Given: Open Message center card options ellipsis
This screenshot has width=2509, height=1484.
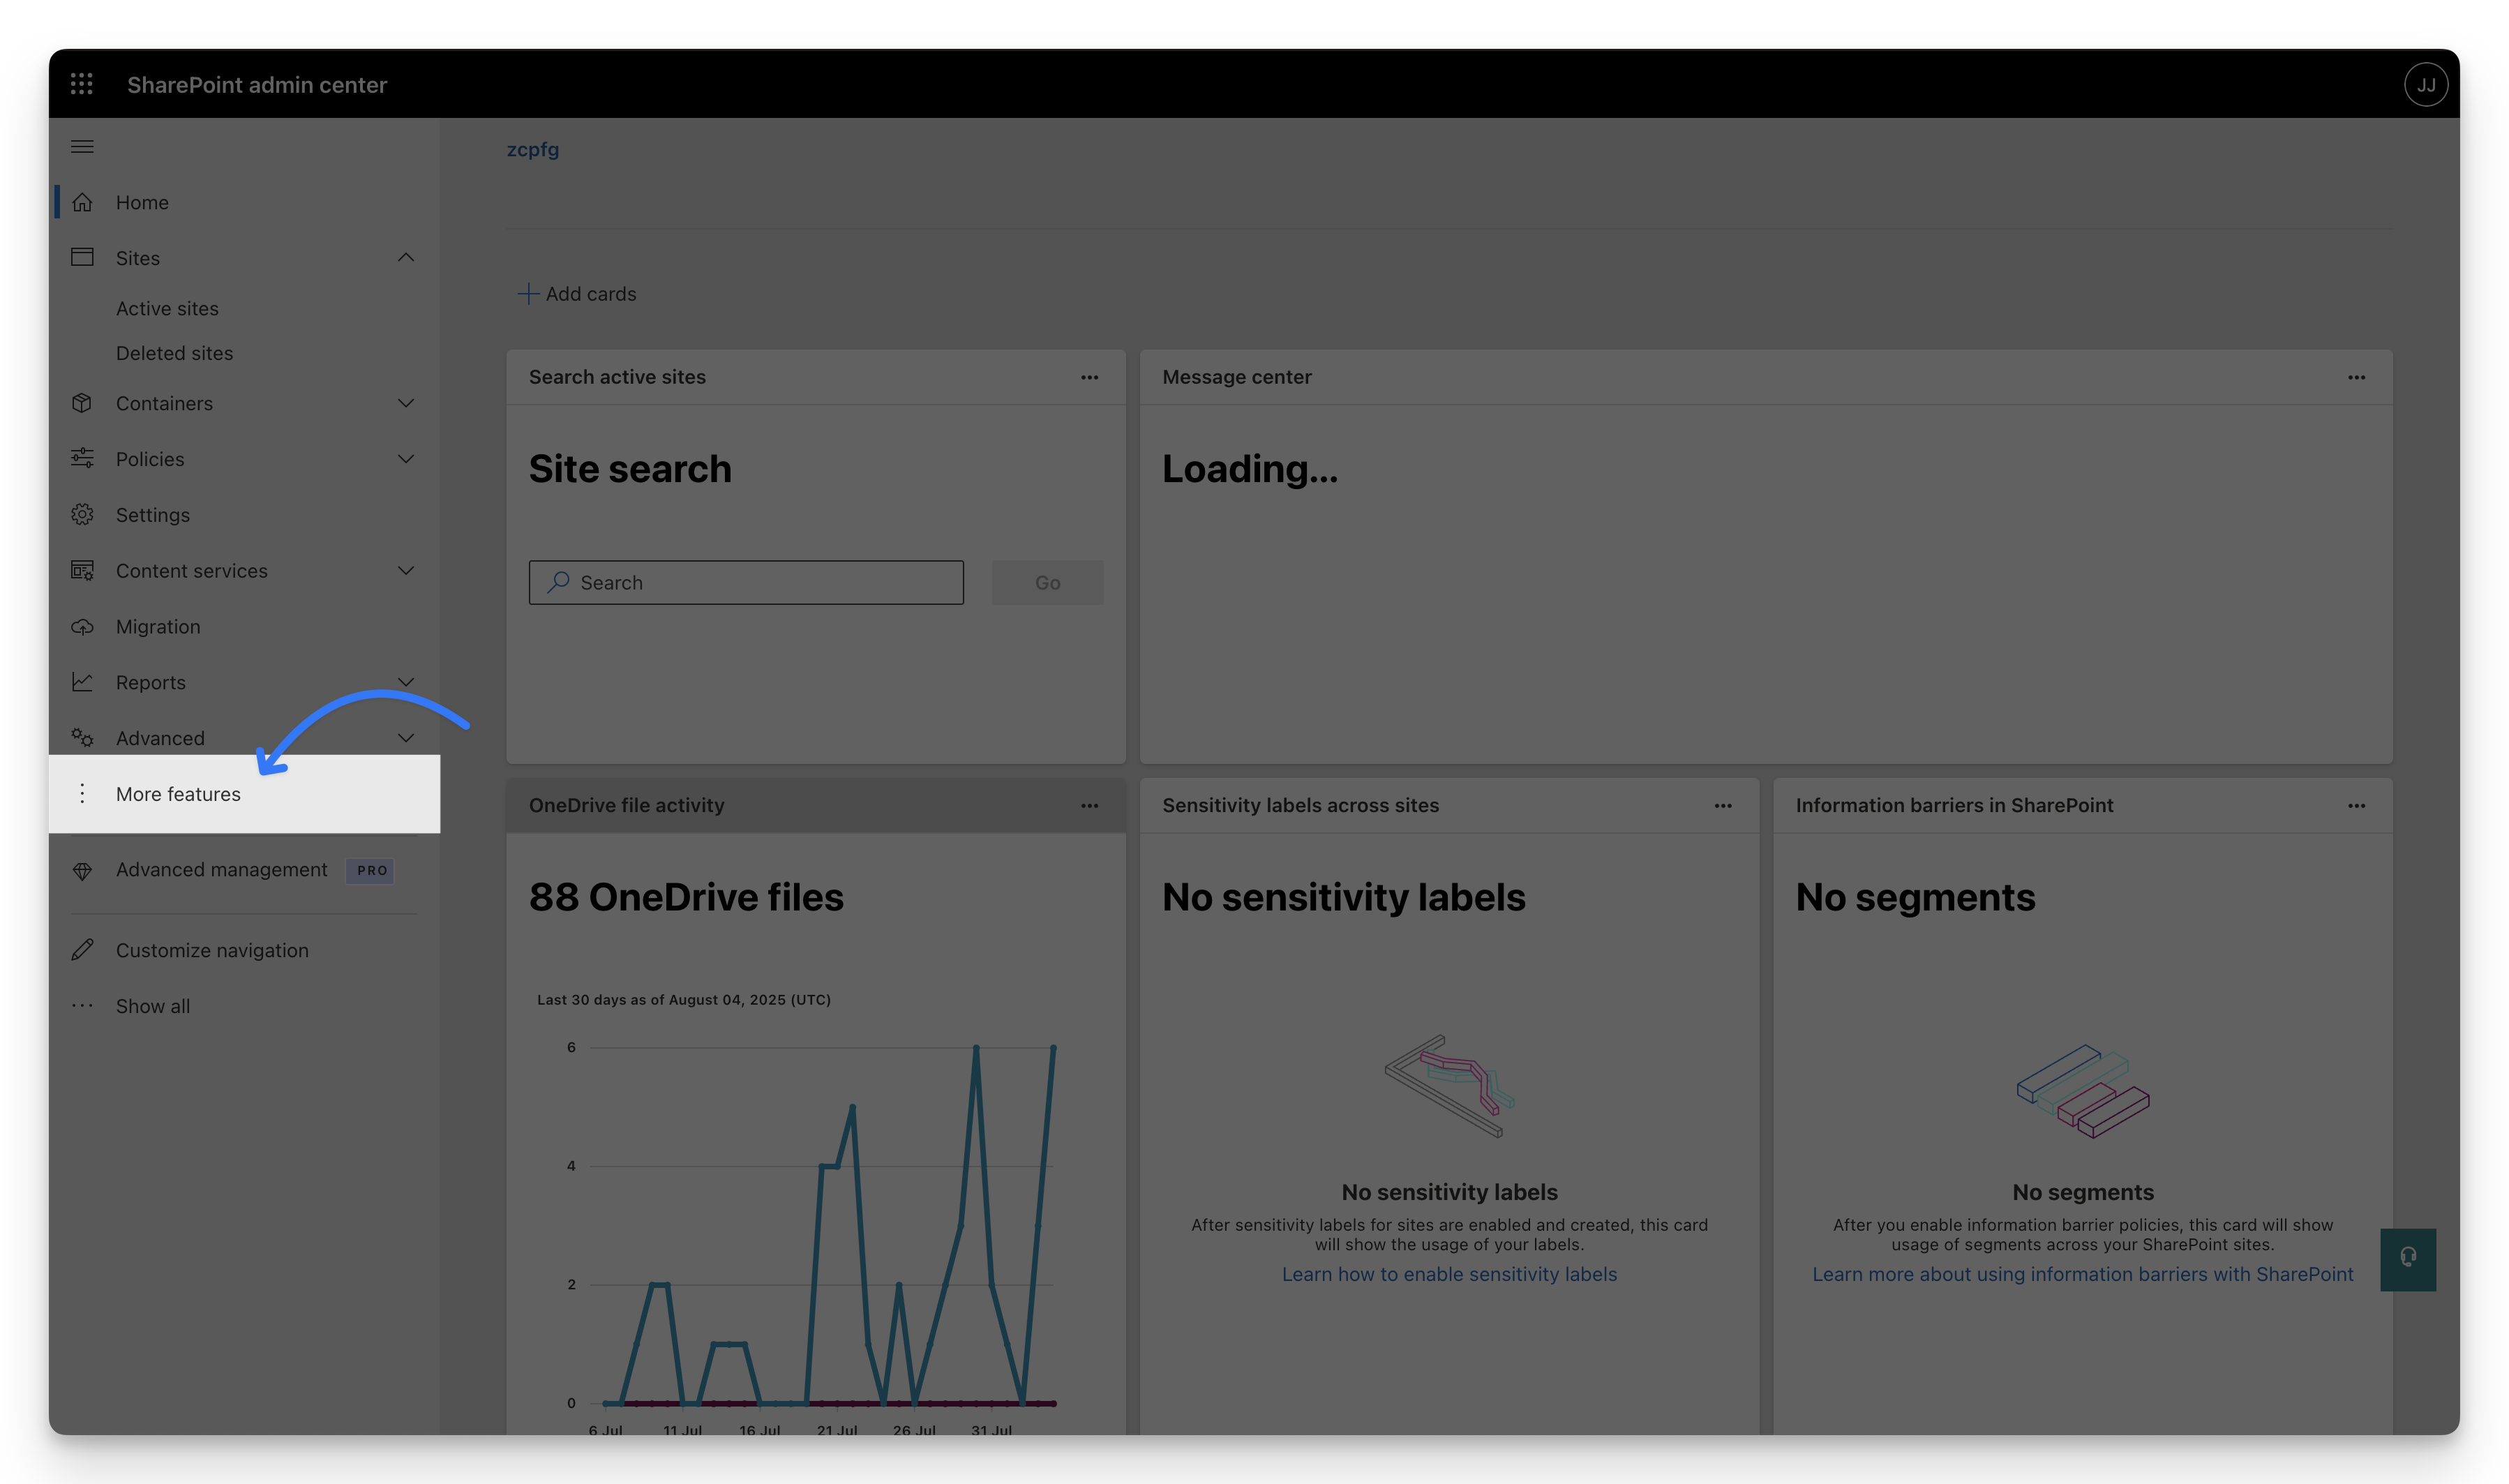Looking at the screenshot, I should pos(2356,377).
